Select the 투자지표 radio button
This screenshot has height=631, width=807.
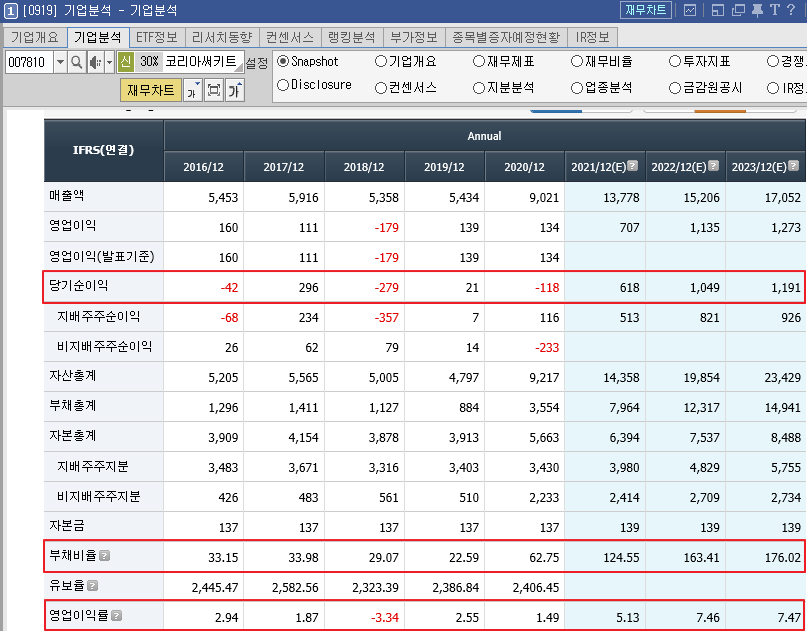[675, 61]
